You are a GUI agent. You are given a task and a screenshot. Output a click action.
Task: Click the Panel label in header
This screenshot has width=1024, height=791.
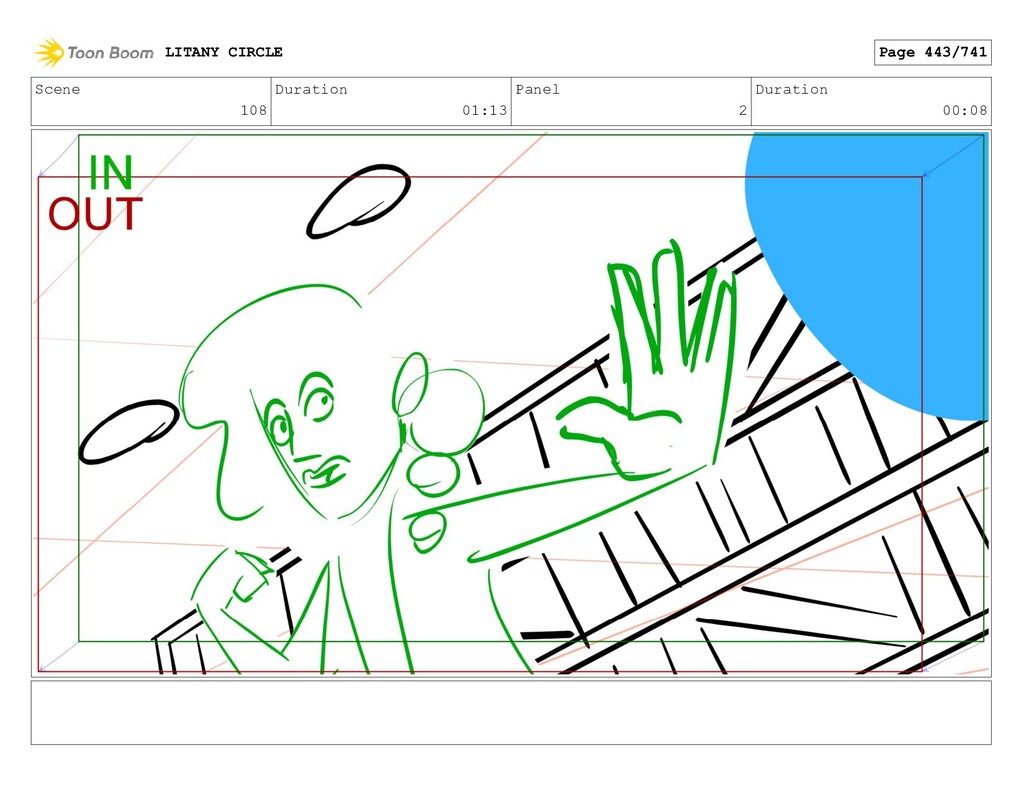pyautogui.click(x=537, y=89)
